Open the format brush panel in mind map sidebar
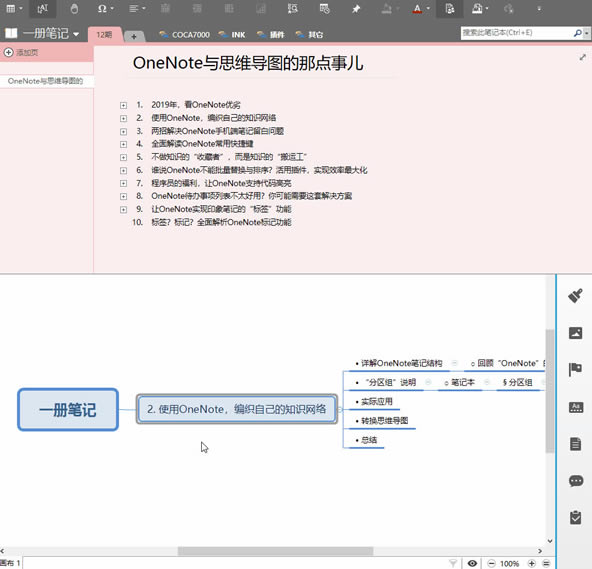Viewport: 592px width, 569px height. pyautogui.click(x=575, y=296)
